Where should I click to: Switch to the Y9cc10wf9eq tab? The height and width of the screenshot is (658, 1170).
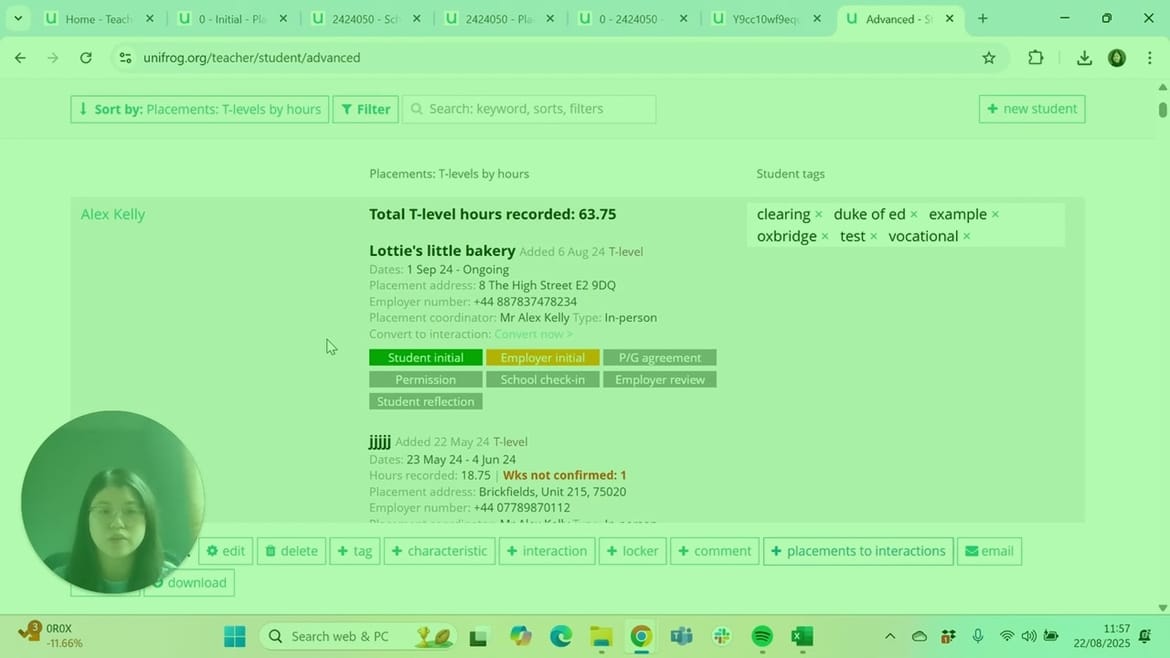pyautogui.click(x=765, y=19)
